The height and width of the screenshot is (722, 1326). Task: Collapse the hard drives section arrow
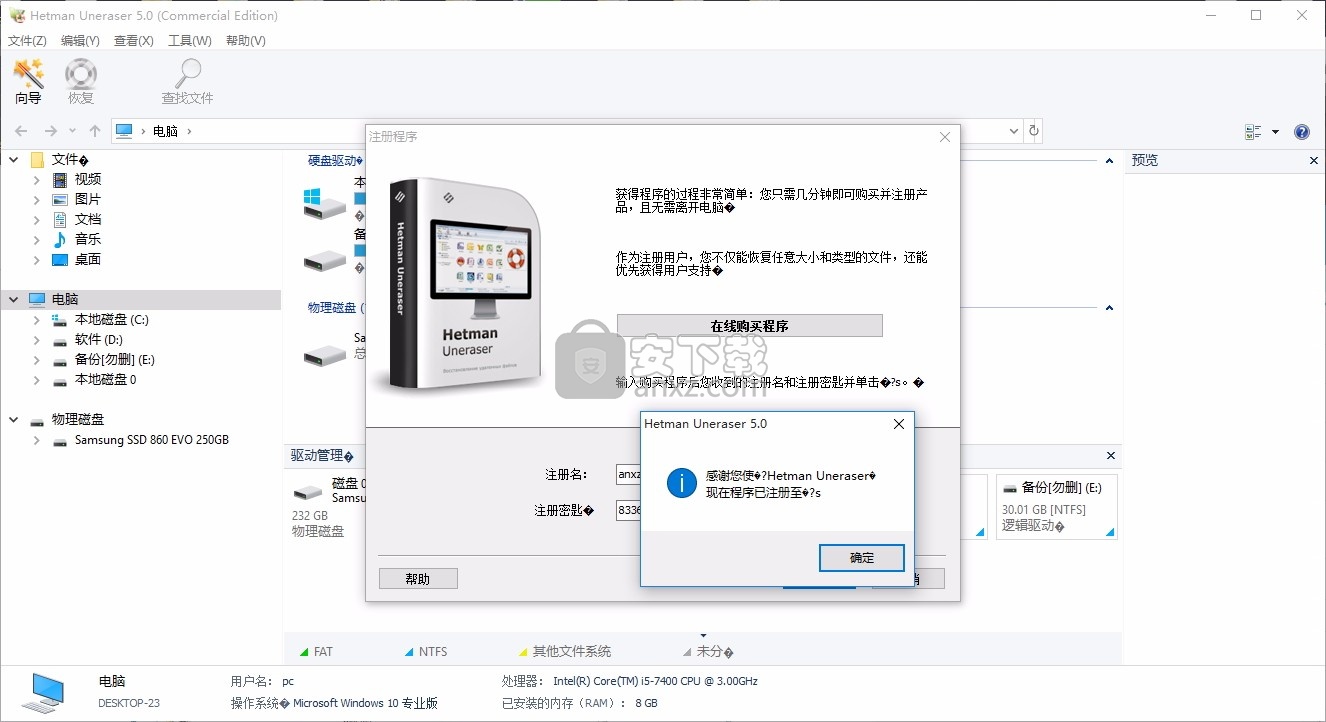(1109, 161)
